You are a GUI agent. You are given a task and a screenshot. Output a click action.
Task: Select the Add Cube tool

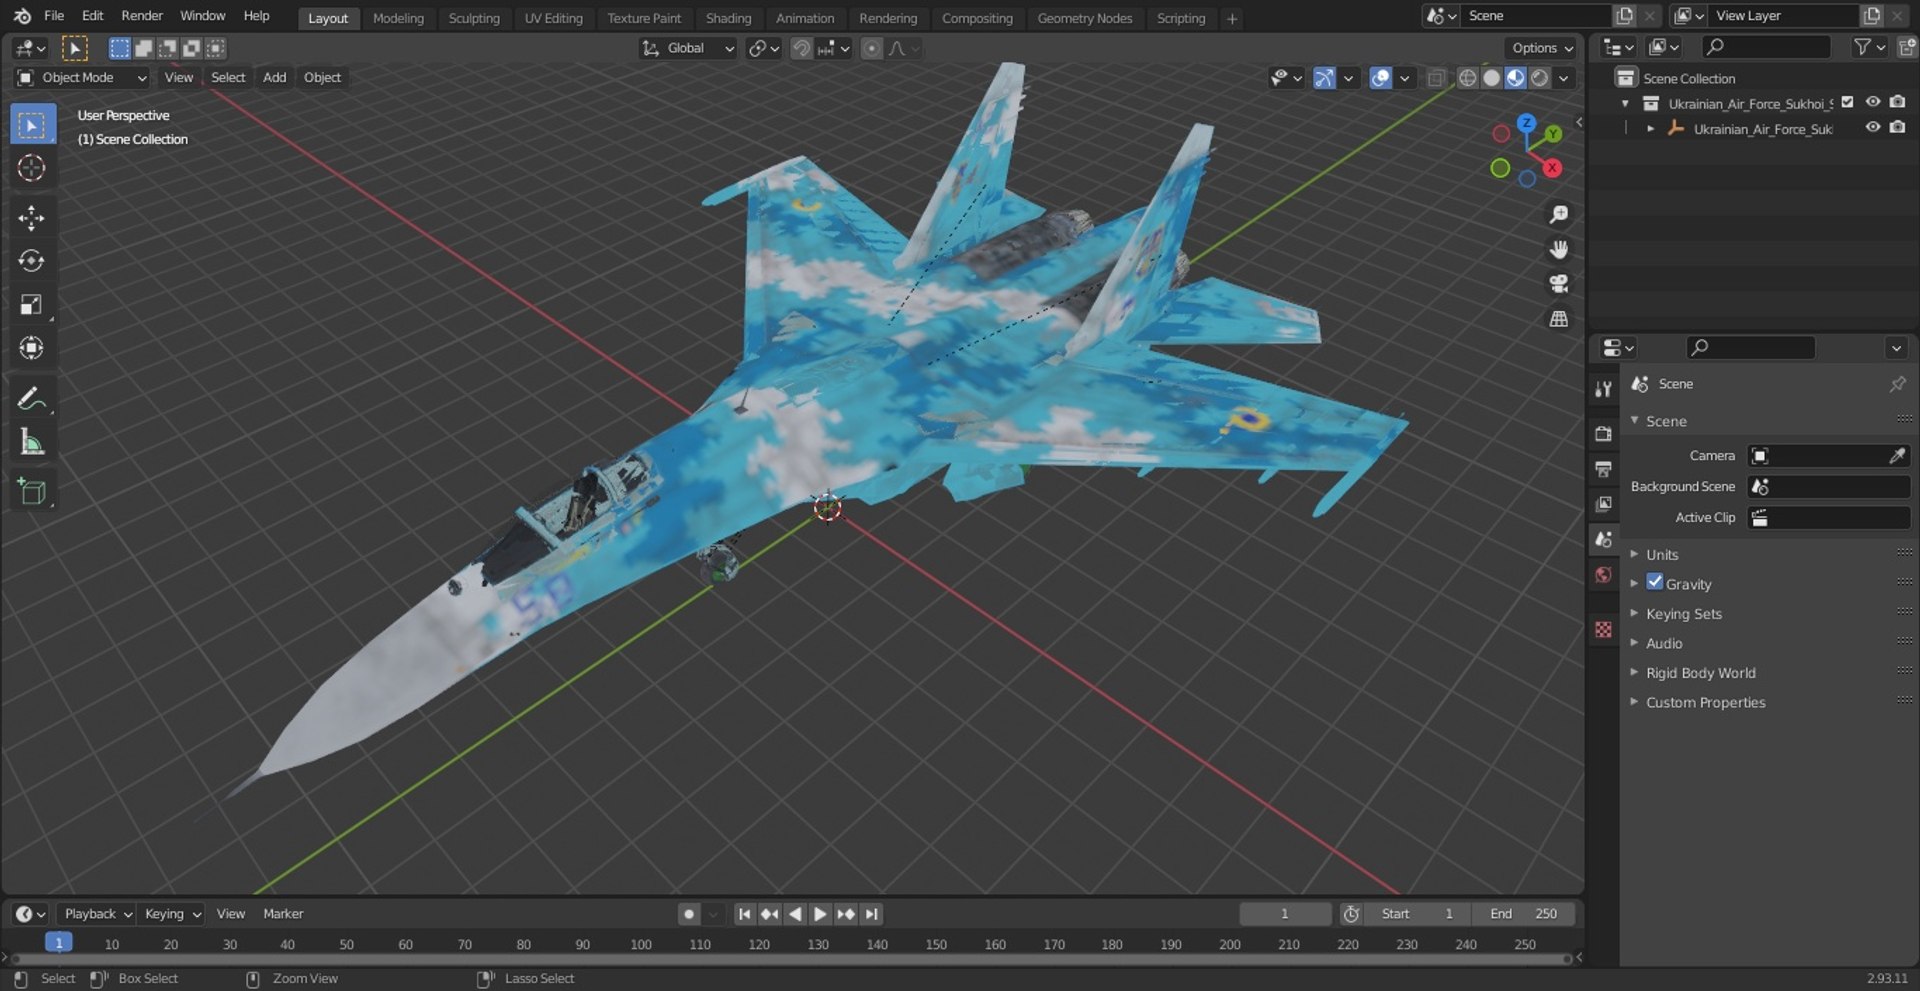31,491
